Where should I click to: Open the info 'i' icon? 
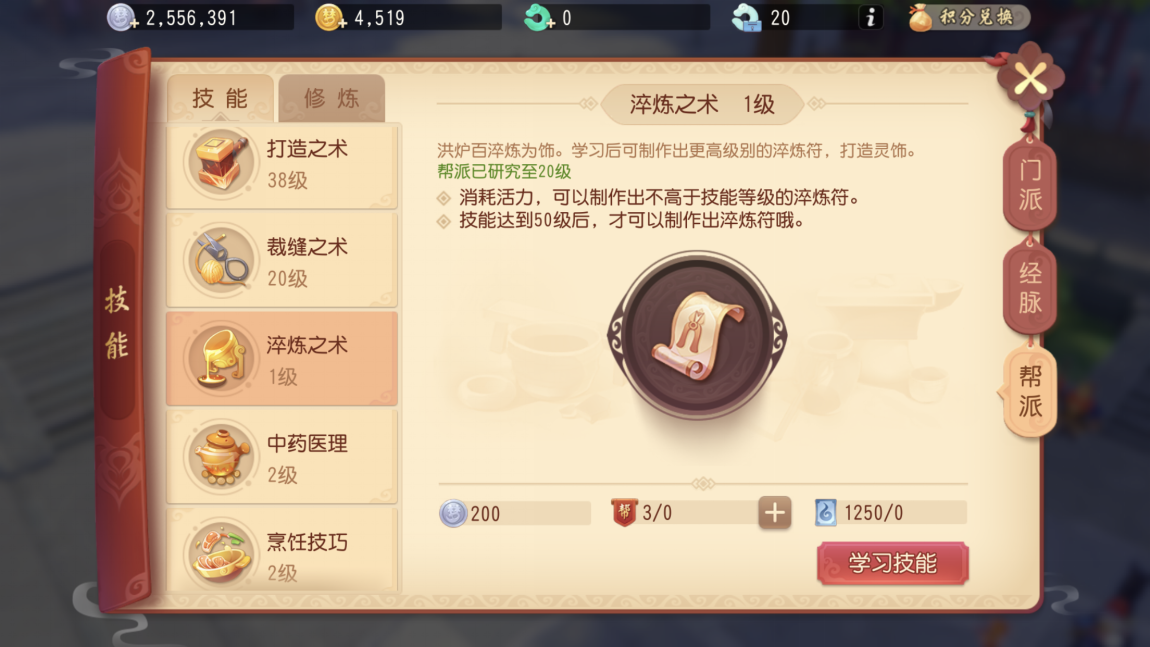click(x=871, y=17)
